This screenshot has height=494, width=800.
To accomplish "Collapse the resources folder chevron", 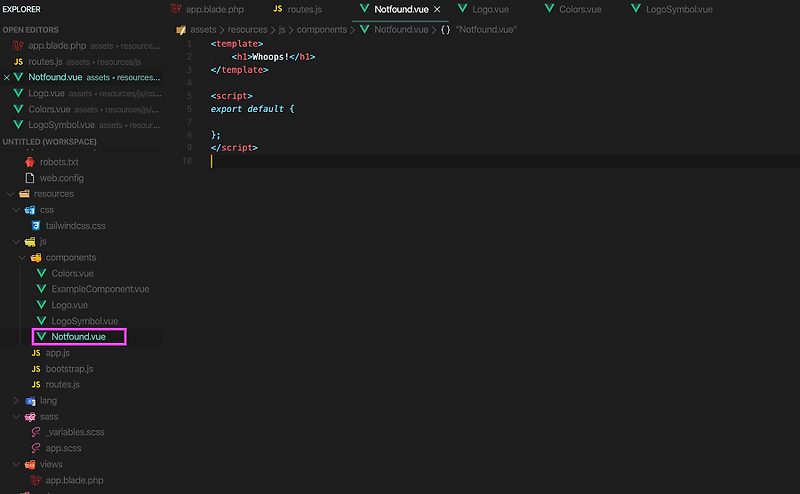I will tap(10, 194).
